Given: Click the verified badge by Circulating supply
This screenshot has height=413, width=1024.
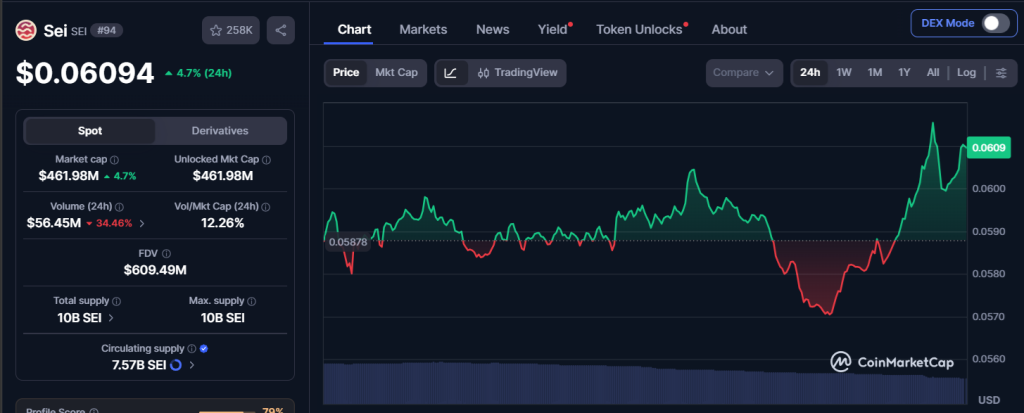Looking at the screenshot, I should tap(204, 349).
